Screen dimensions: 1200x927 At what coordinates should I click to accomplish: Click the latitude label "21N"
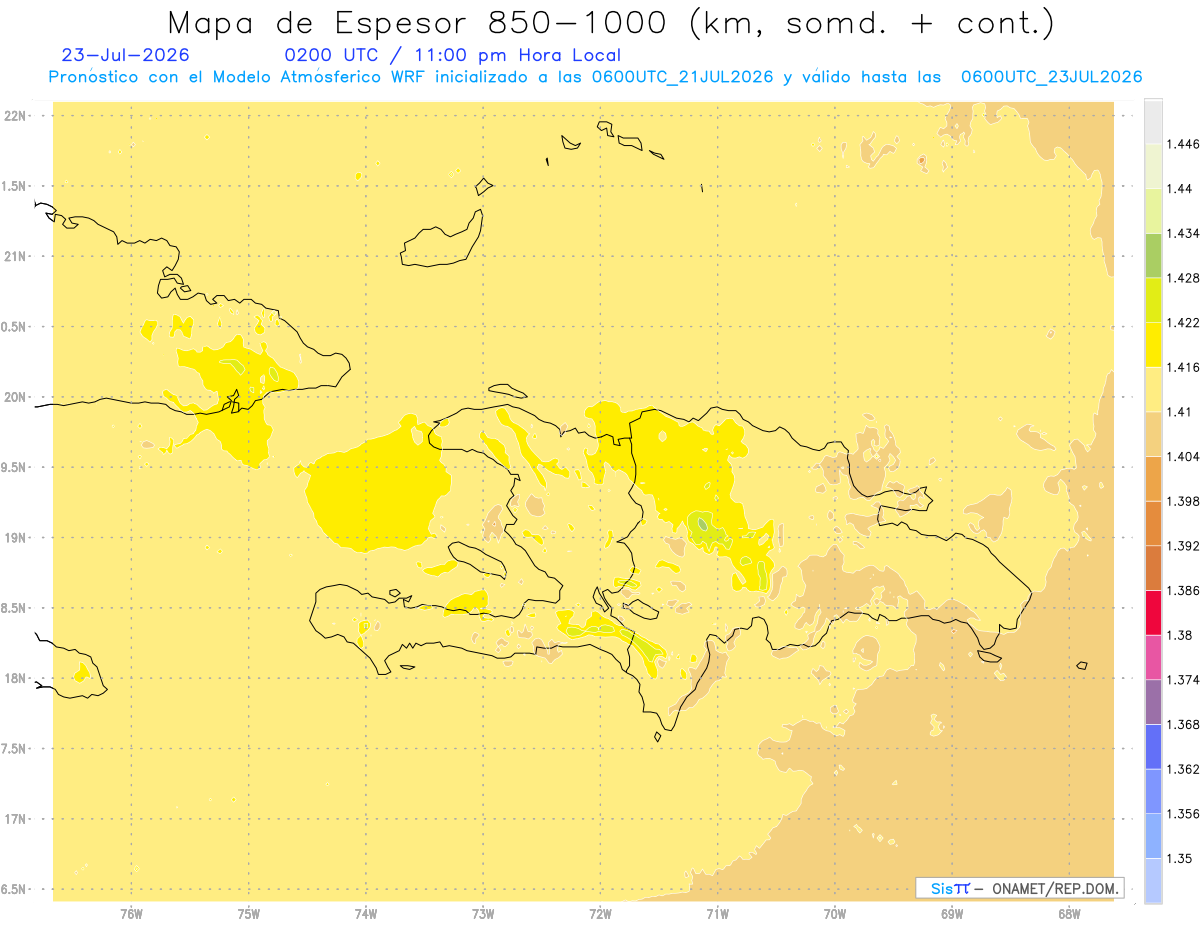(x=17, y=257)
